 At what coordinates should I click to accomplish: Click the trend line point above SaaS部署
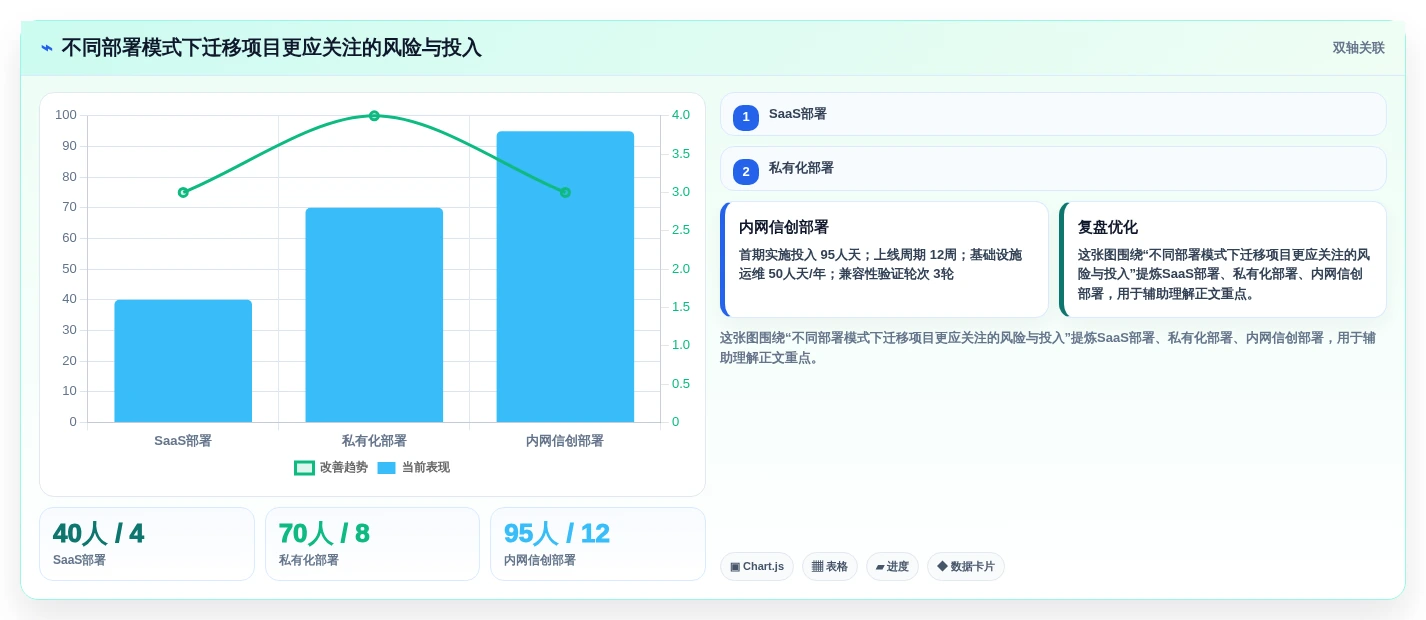coord(183,192)
